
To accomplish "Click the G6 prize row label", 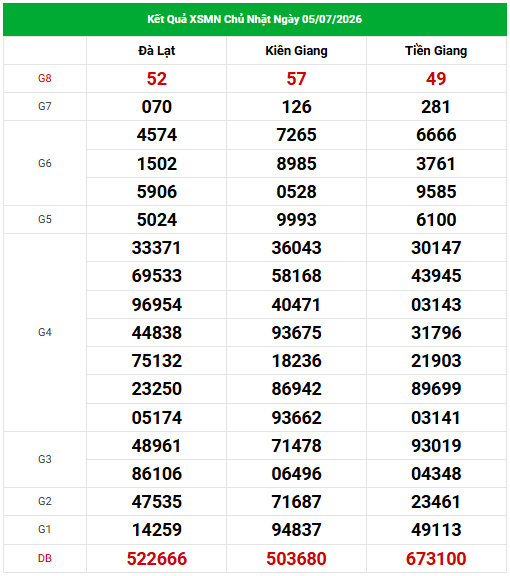I will tap(45, 163).
